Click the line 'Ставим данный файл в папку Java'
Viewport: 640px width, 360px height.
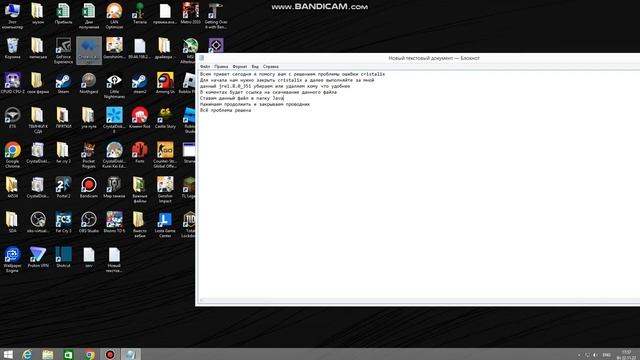tap(241, 98)
